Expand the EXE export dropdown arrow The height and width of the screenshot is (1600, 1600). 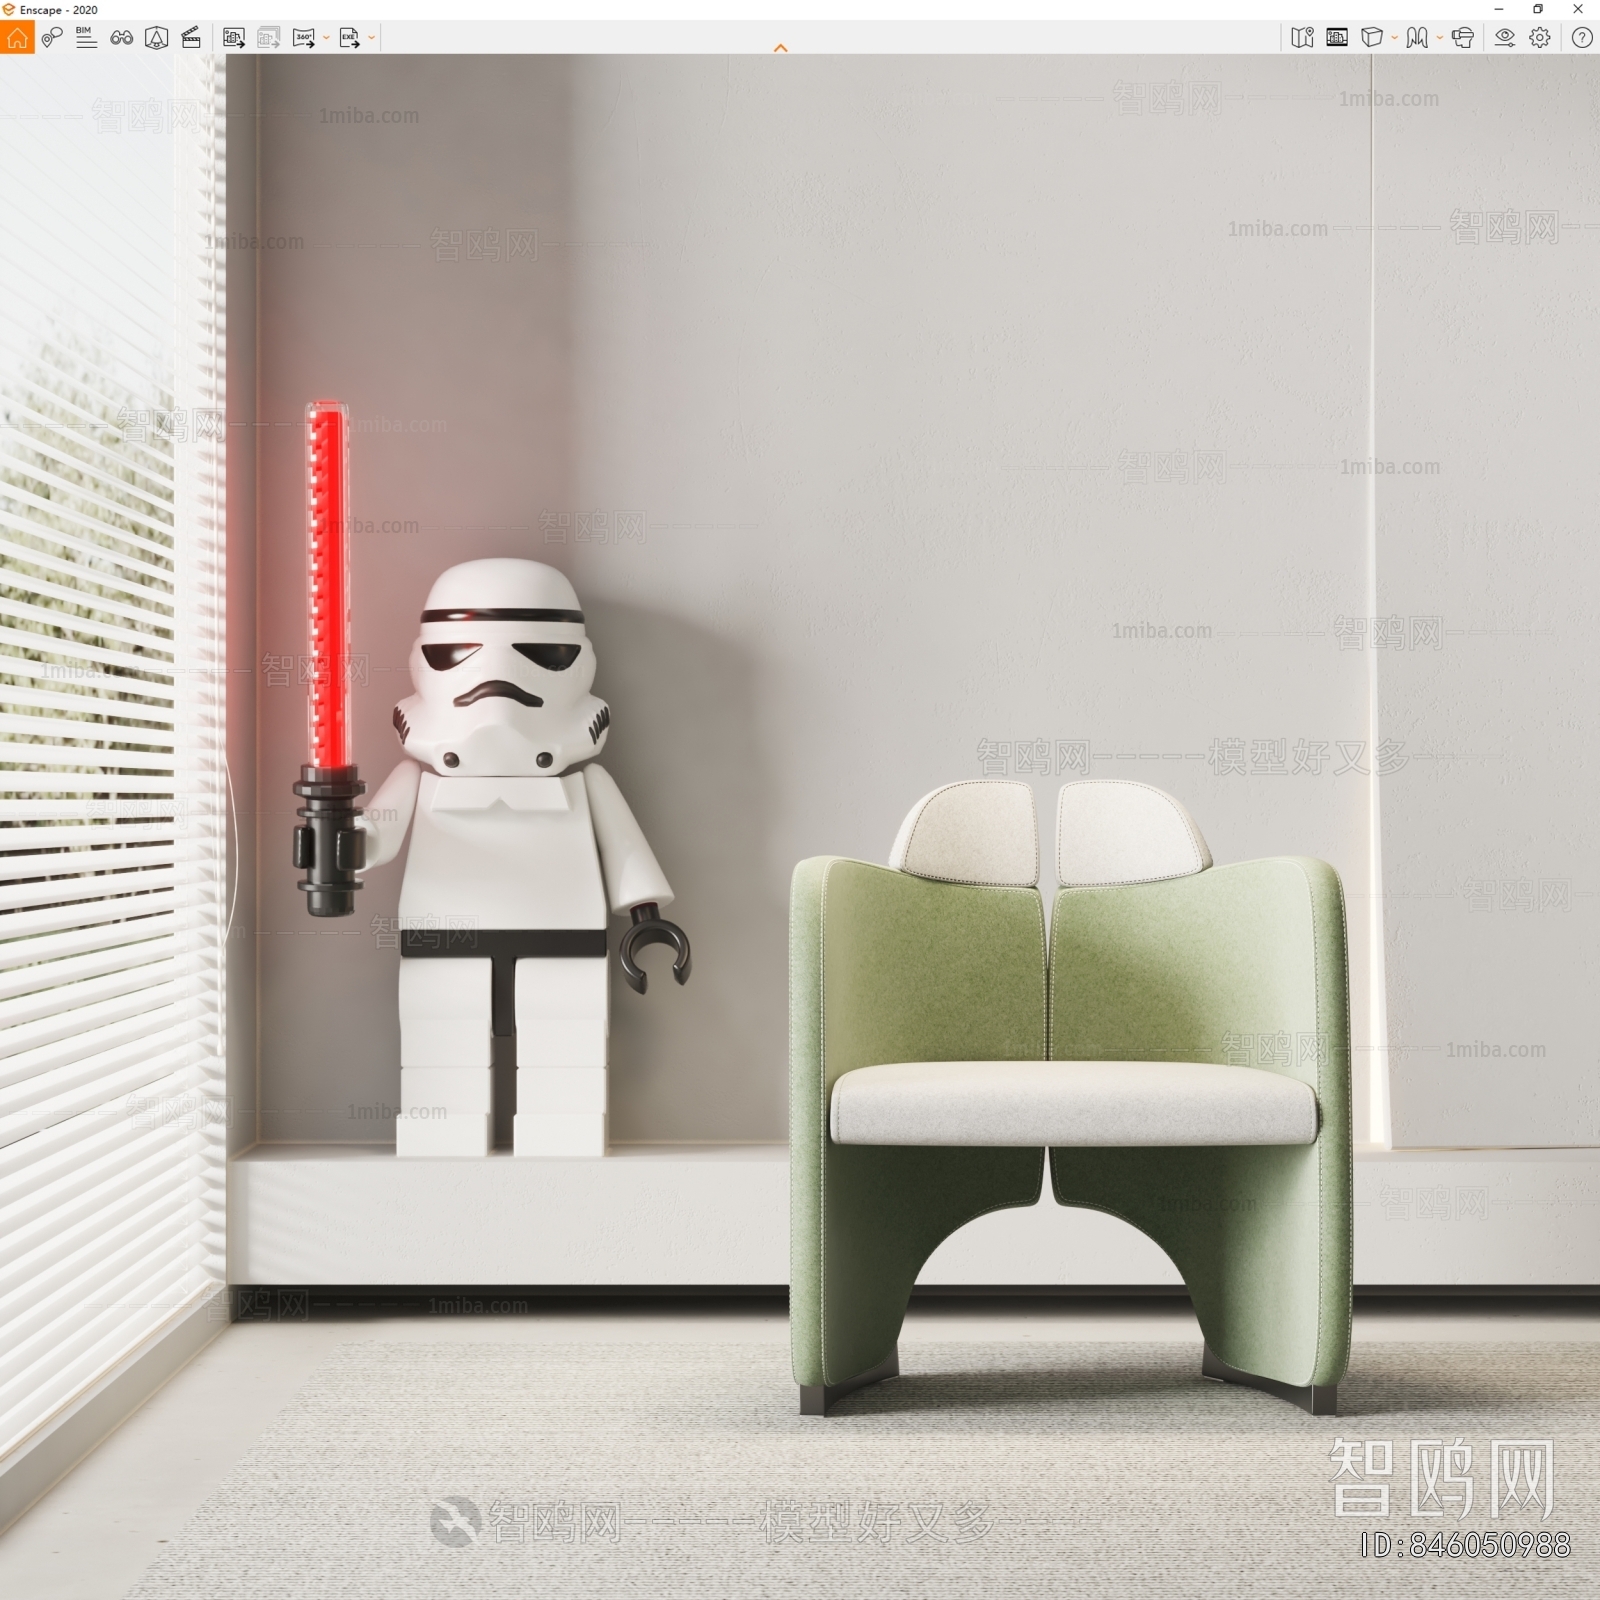(372, 38)
